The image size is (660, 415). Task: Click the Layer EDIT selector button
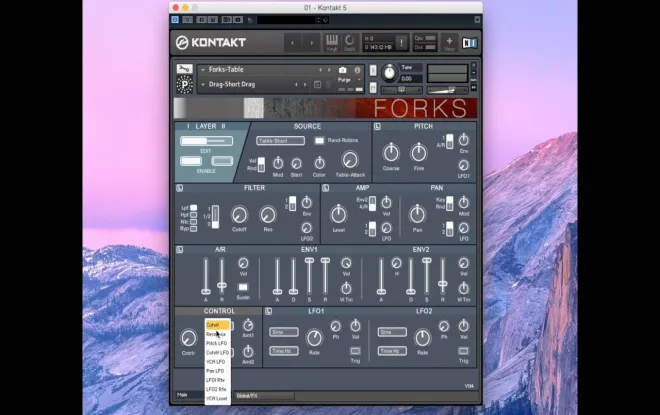[x=206, y=141]
